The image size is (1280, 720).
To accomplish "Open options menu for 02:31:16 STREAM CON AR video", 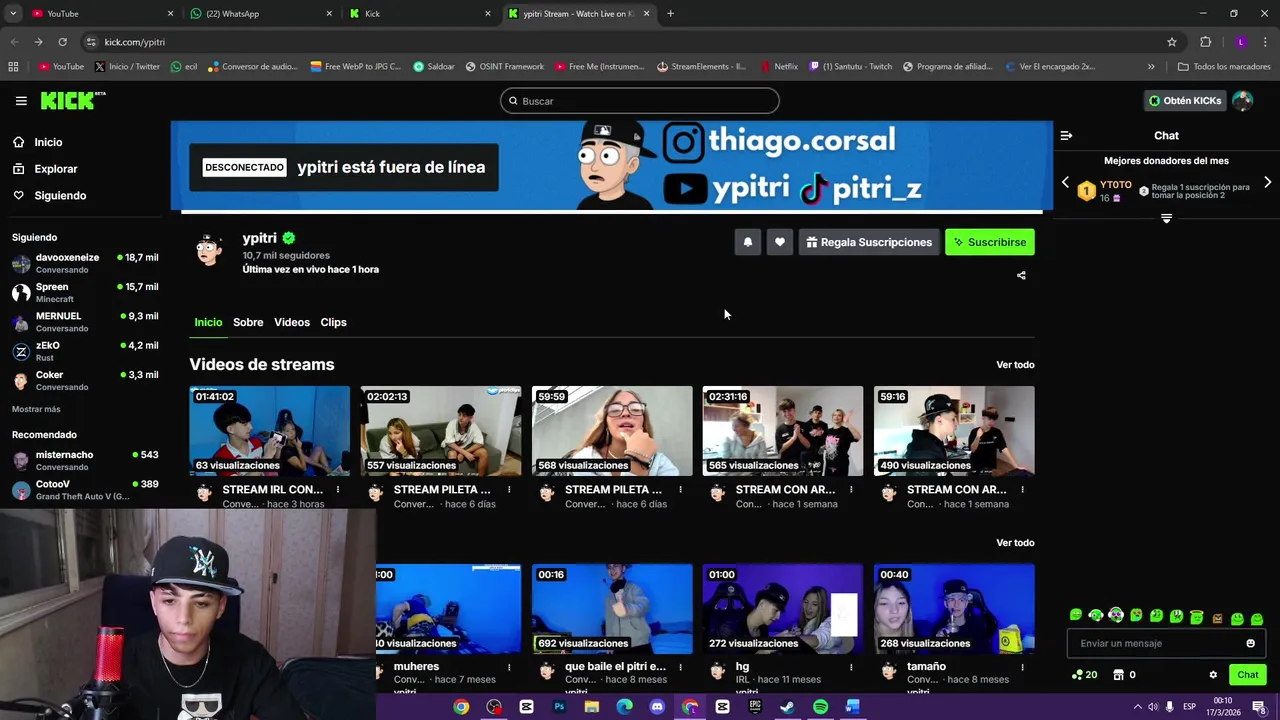I will point(851,490).
